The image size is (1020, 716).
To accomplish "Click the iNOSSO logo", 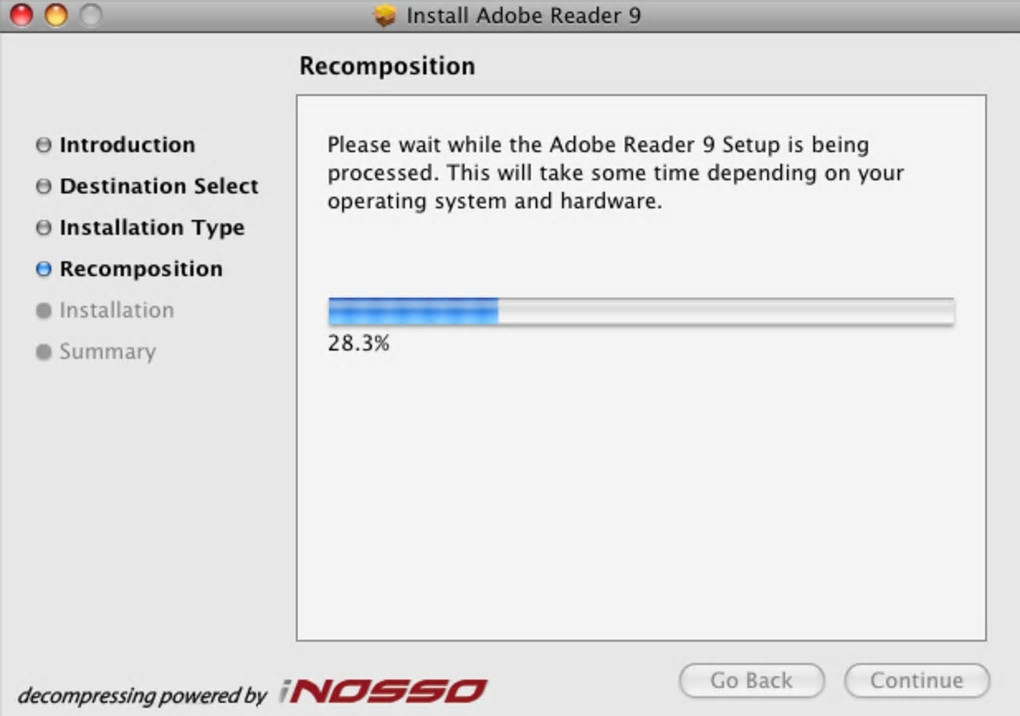I will tap(383, 691).
